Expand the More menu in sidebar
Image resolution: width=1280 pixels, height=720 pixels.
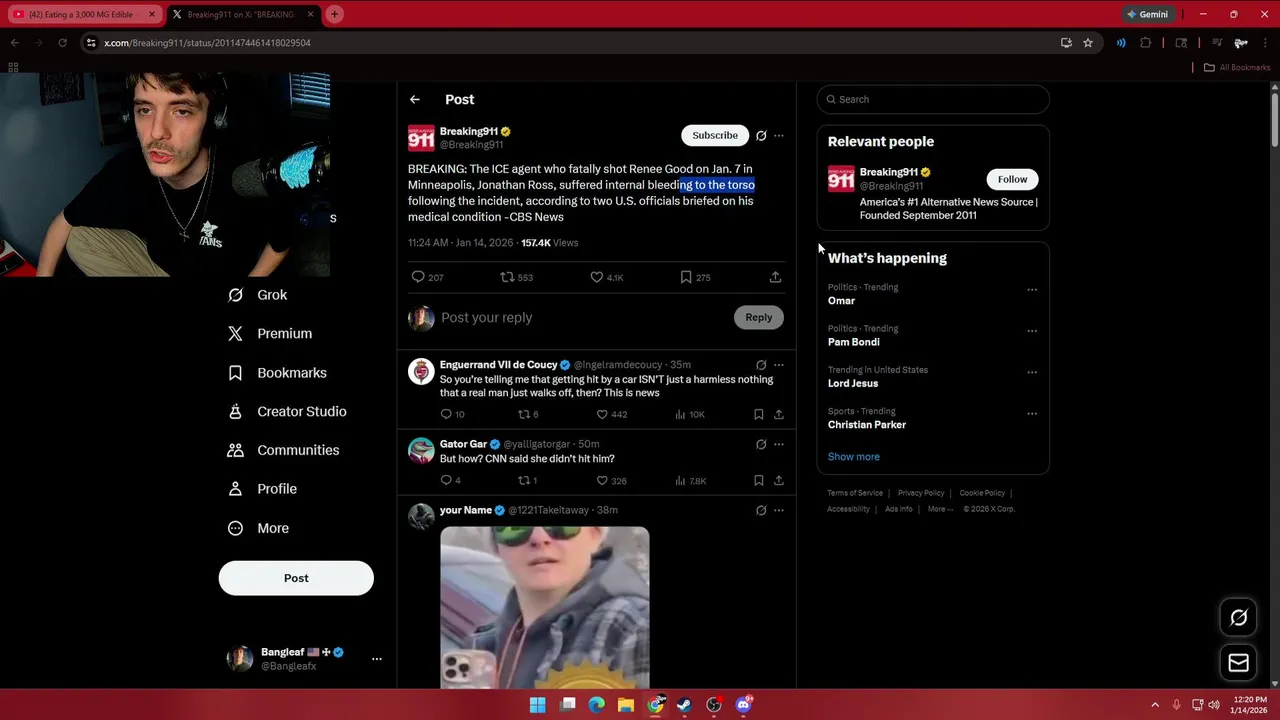point(259,528)
